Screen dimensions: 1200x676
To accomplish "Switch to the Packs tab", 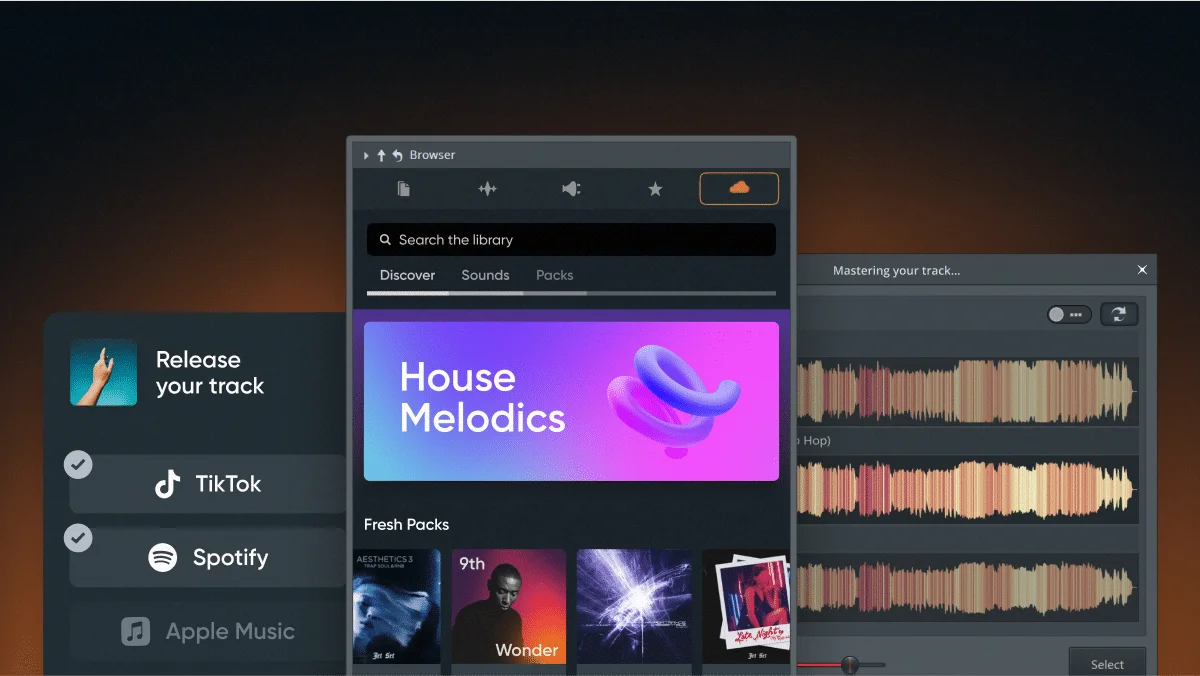I will pos(555,275).
